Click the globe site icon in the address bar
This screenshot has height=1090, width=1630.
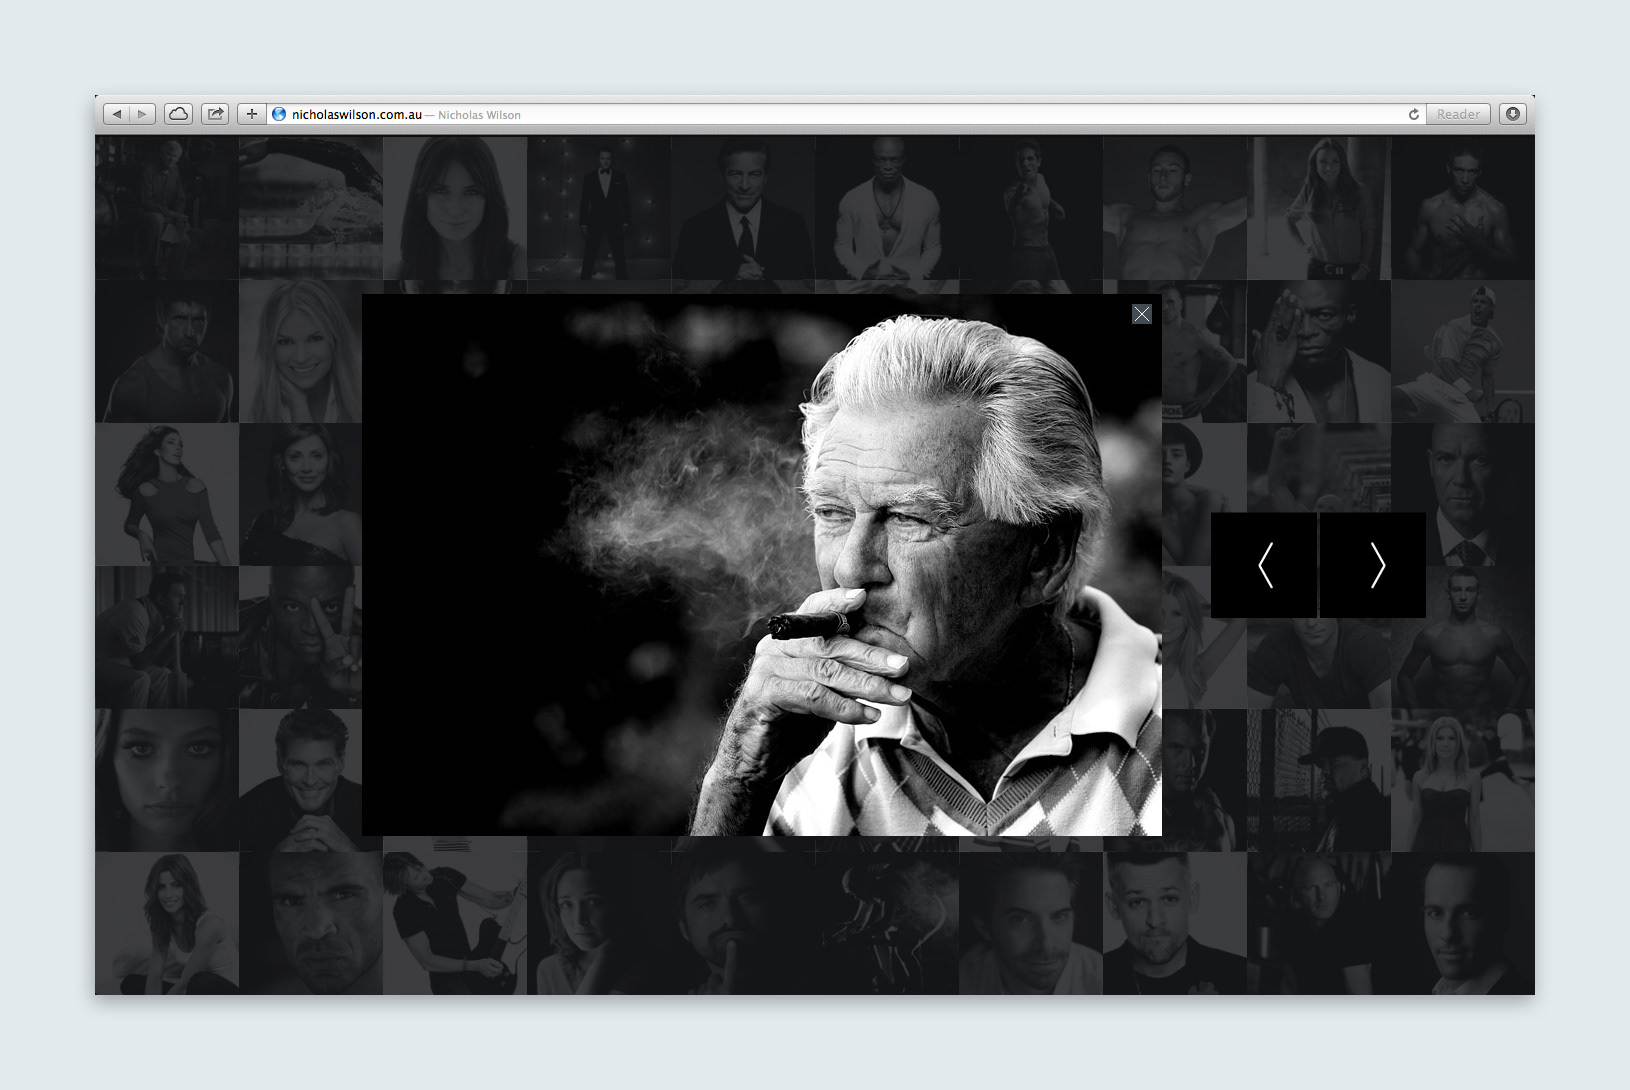[x=279, y=114]
